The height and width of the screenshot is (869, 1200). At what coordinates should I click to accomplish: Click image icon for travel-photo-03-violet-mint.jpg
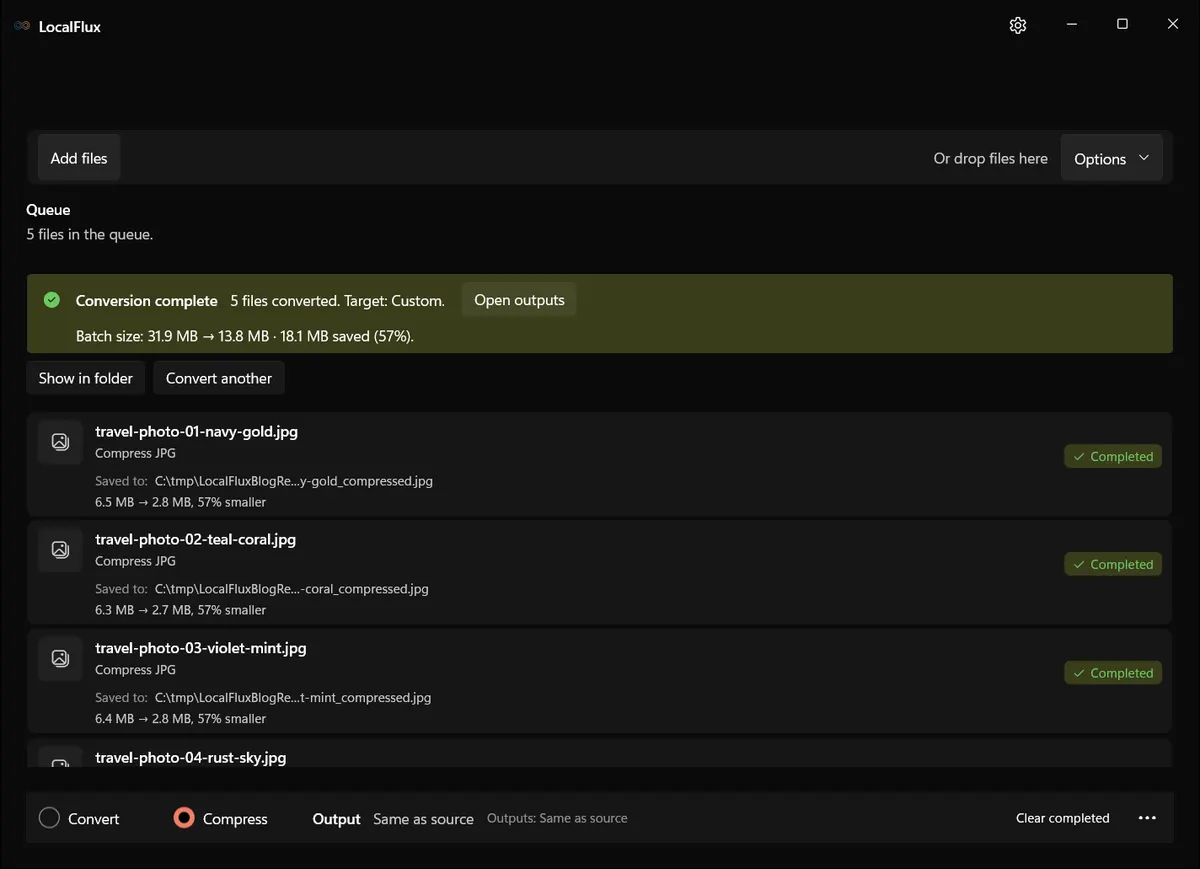[60, 658]
